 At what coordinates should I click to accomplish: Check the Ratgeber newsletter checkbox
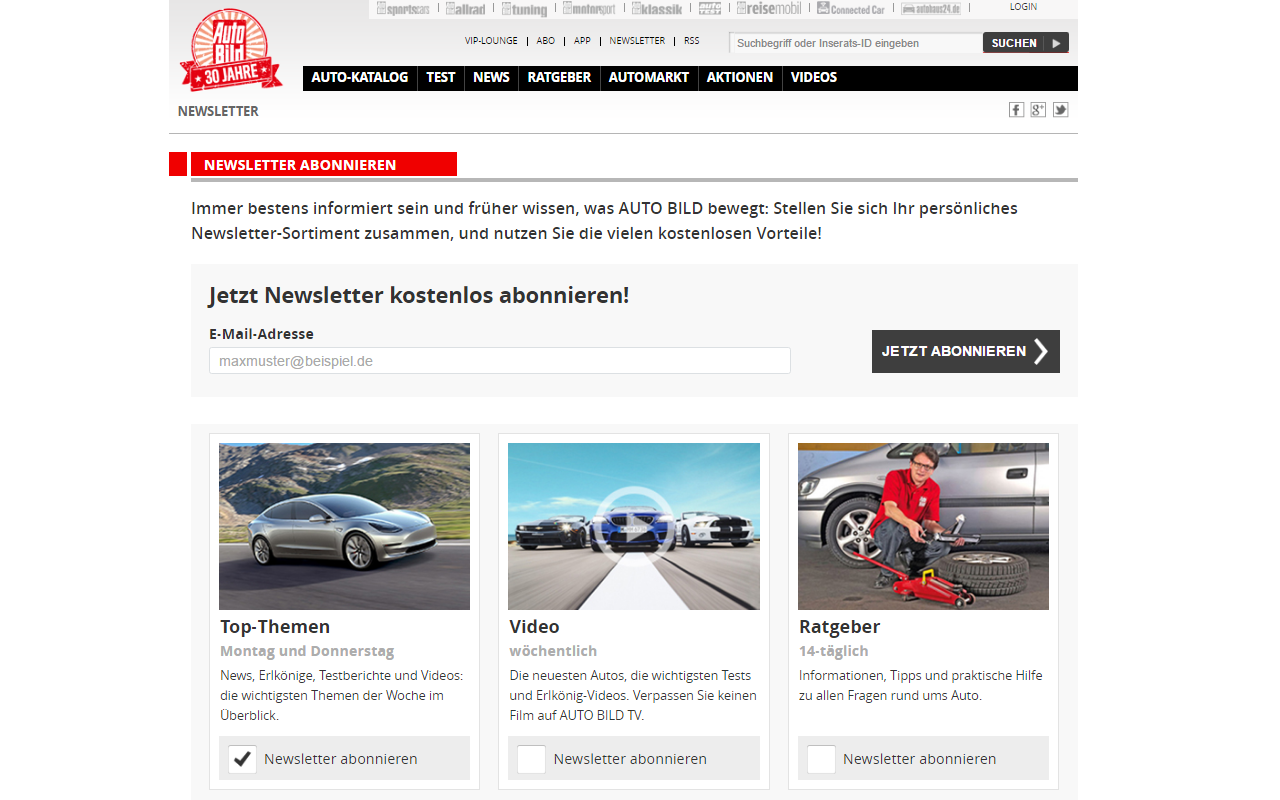tap(821, 759)
